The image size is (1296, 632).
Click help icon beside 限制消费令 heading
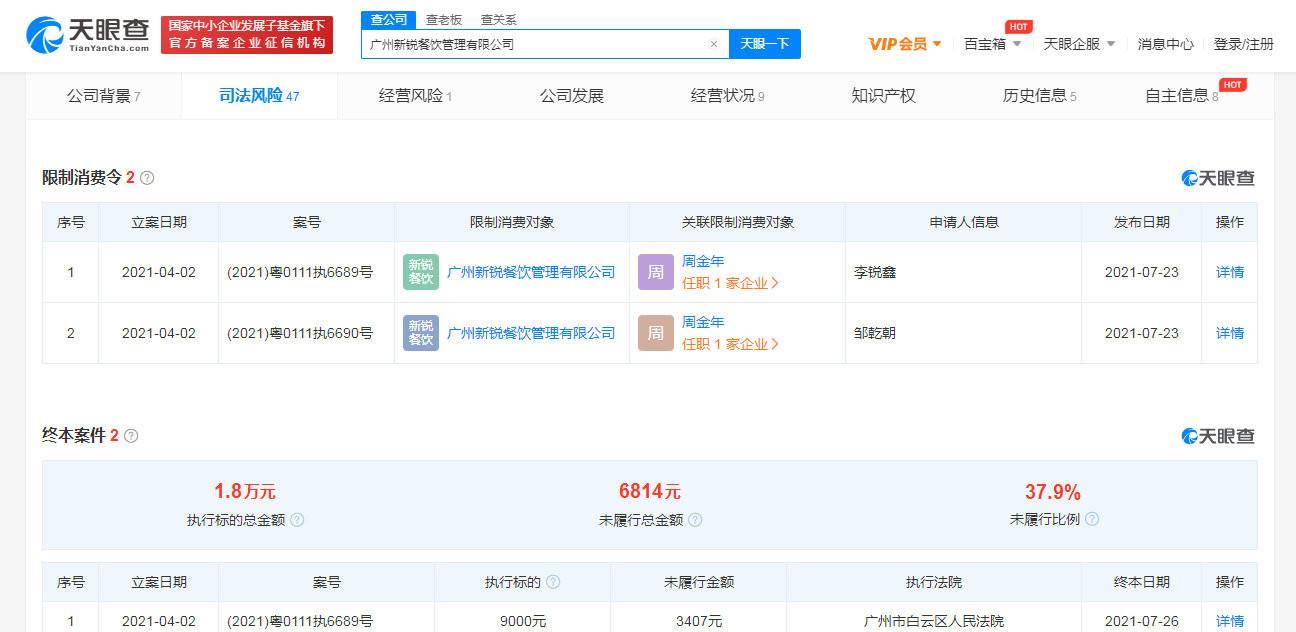click(147, 178)
